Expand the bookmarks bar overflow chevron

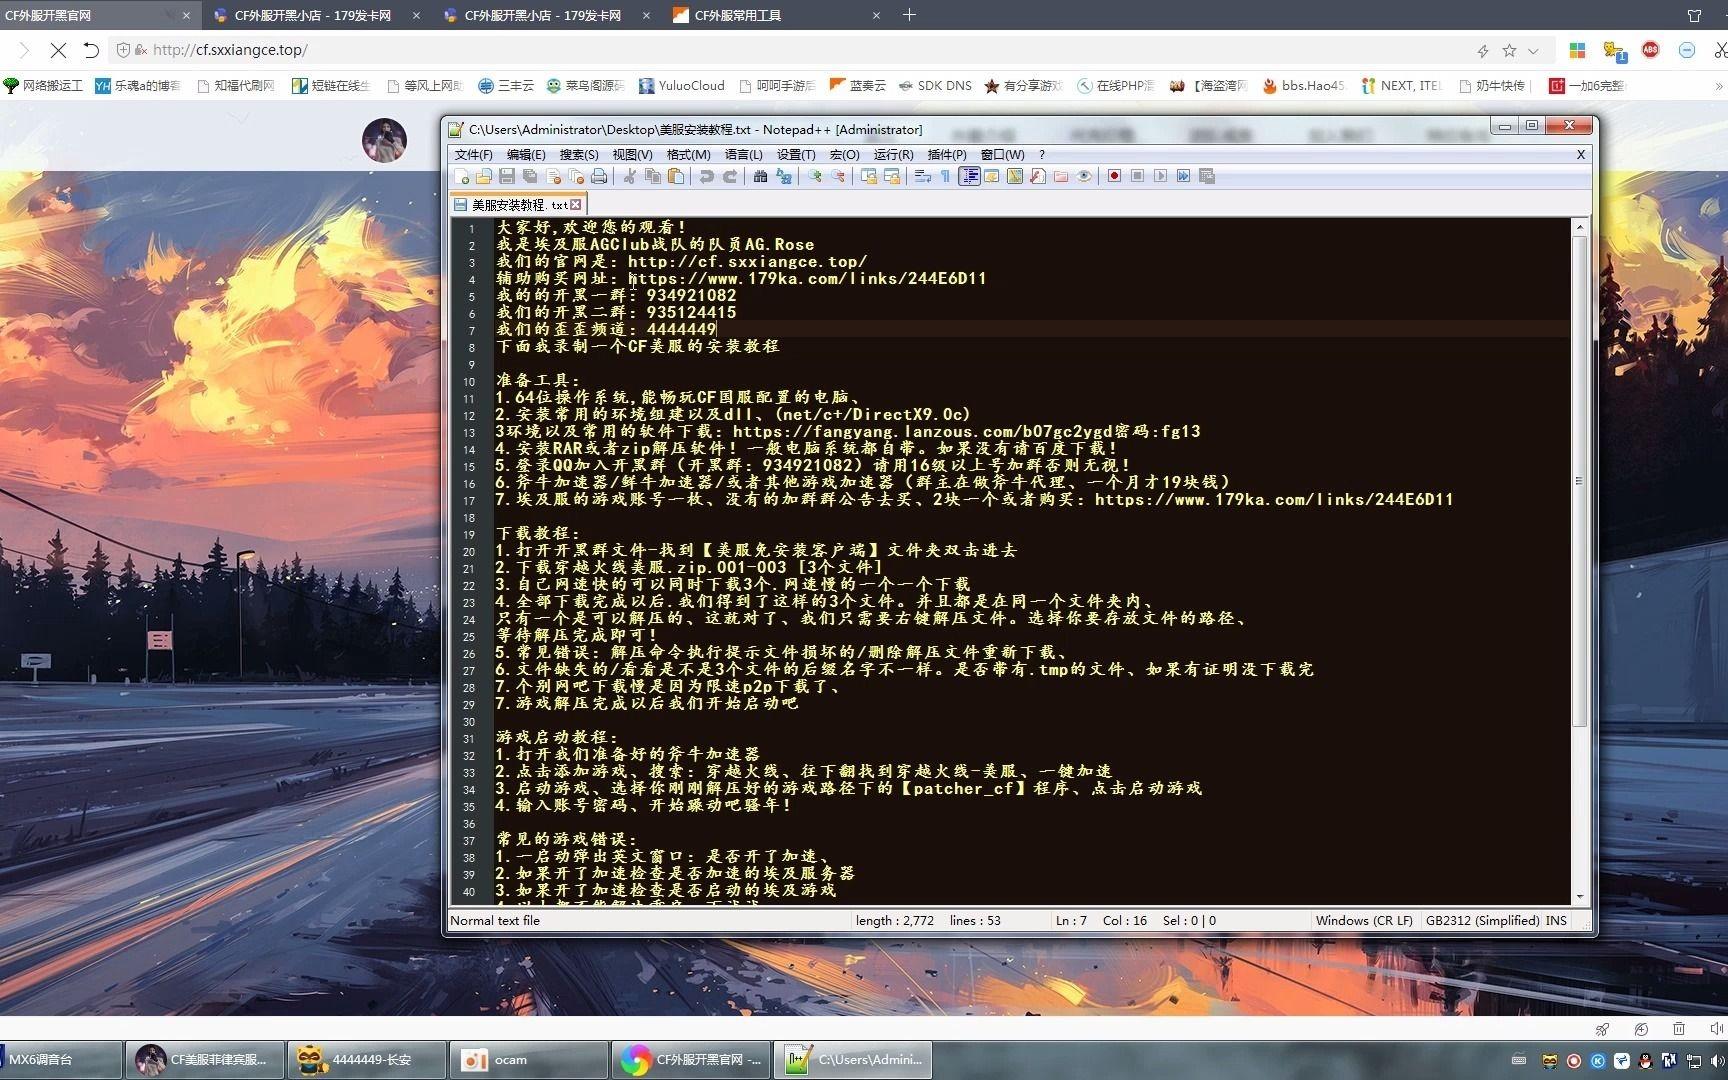coord(1719,86)
